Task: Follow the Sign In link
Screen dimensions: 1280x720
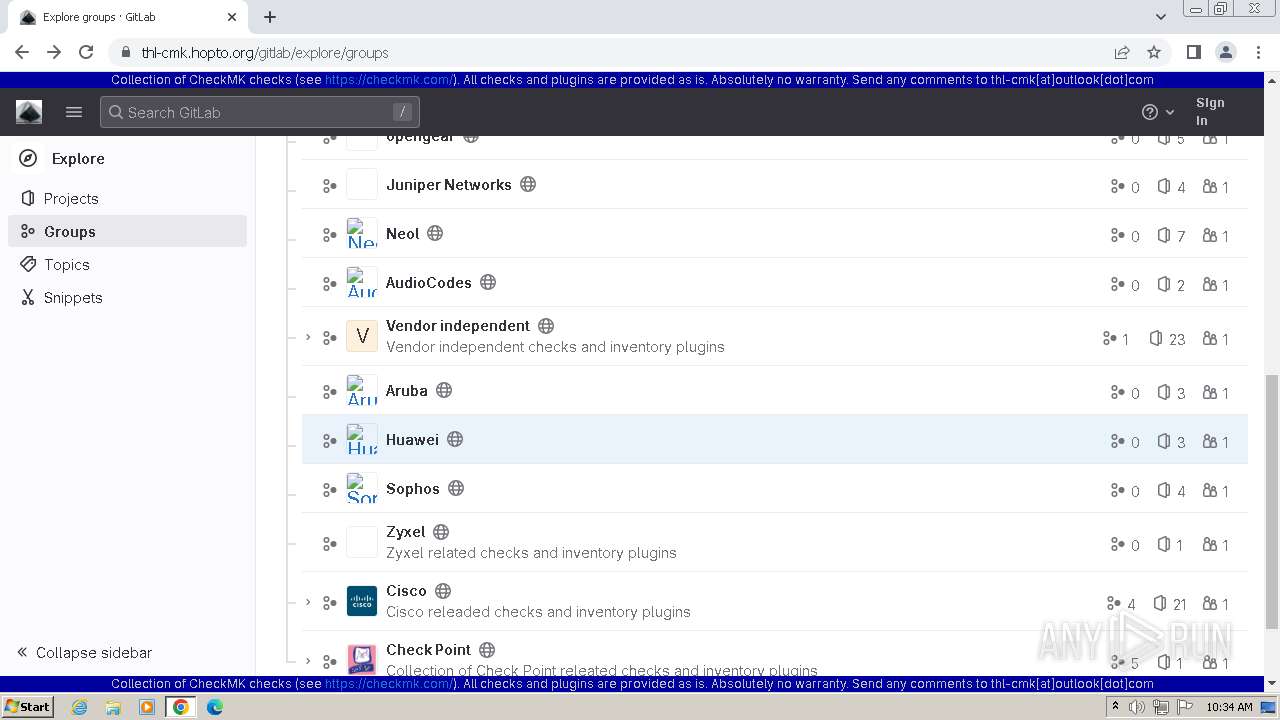Action: 1210,111
